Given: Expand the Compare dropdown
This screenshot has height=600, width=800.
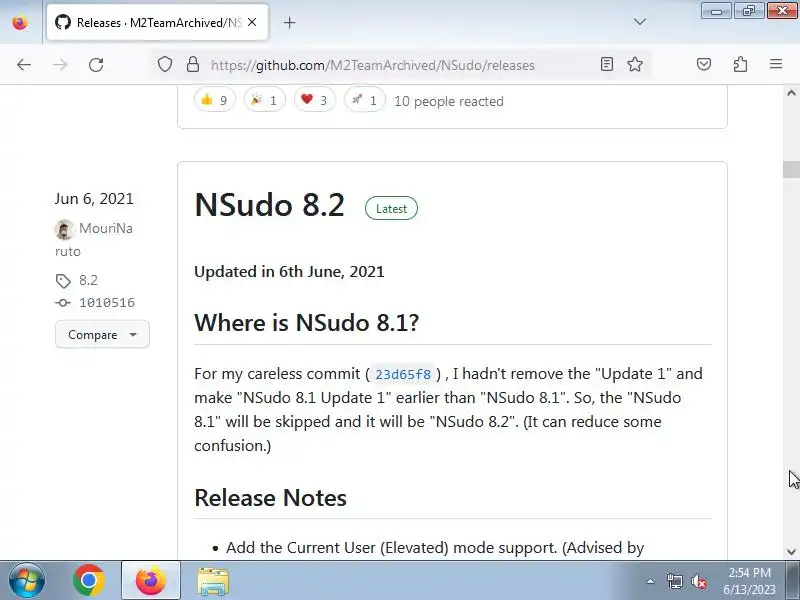Looking at the screenshot, I should pos(102,335).
